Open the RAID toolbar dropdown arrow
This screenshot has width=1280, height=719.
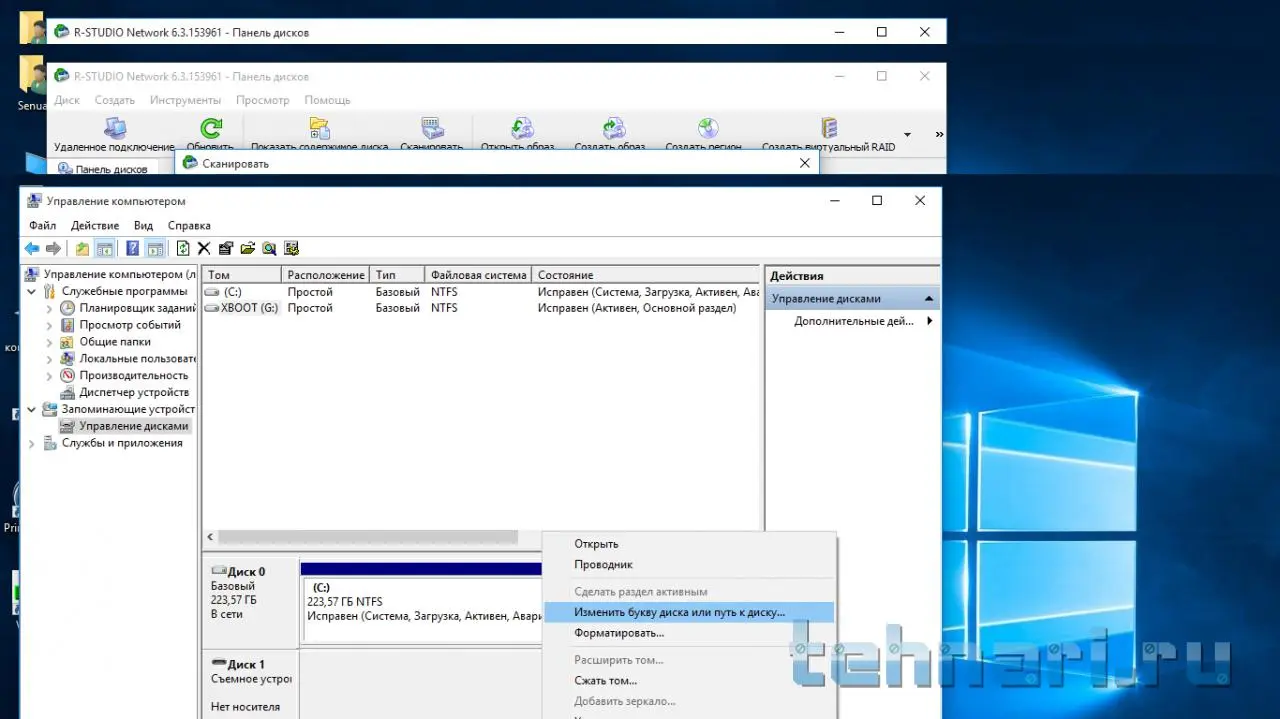[x=907, y=134]
